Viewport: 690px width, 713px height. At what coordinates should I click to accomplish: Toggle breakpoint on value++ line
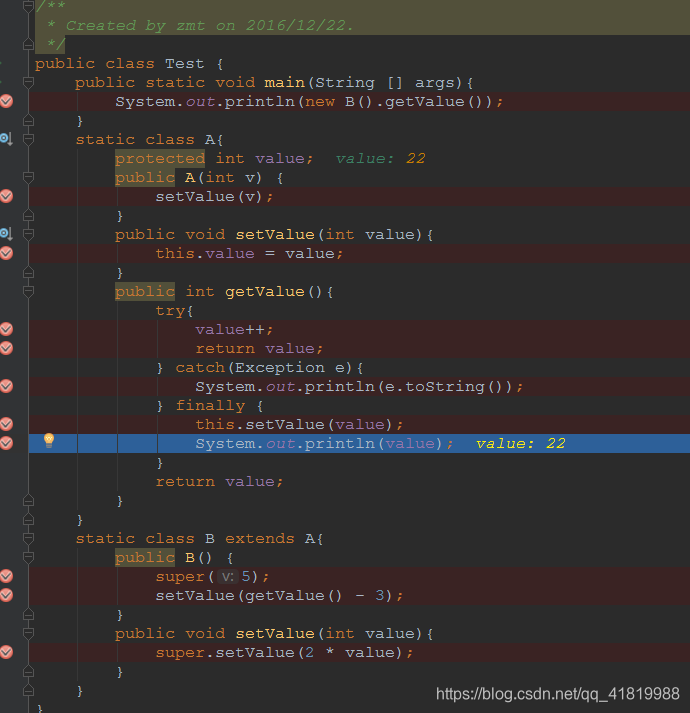tap(6, 329)
